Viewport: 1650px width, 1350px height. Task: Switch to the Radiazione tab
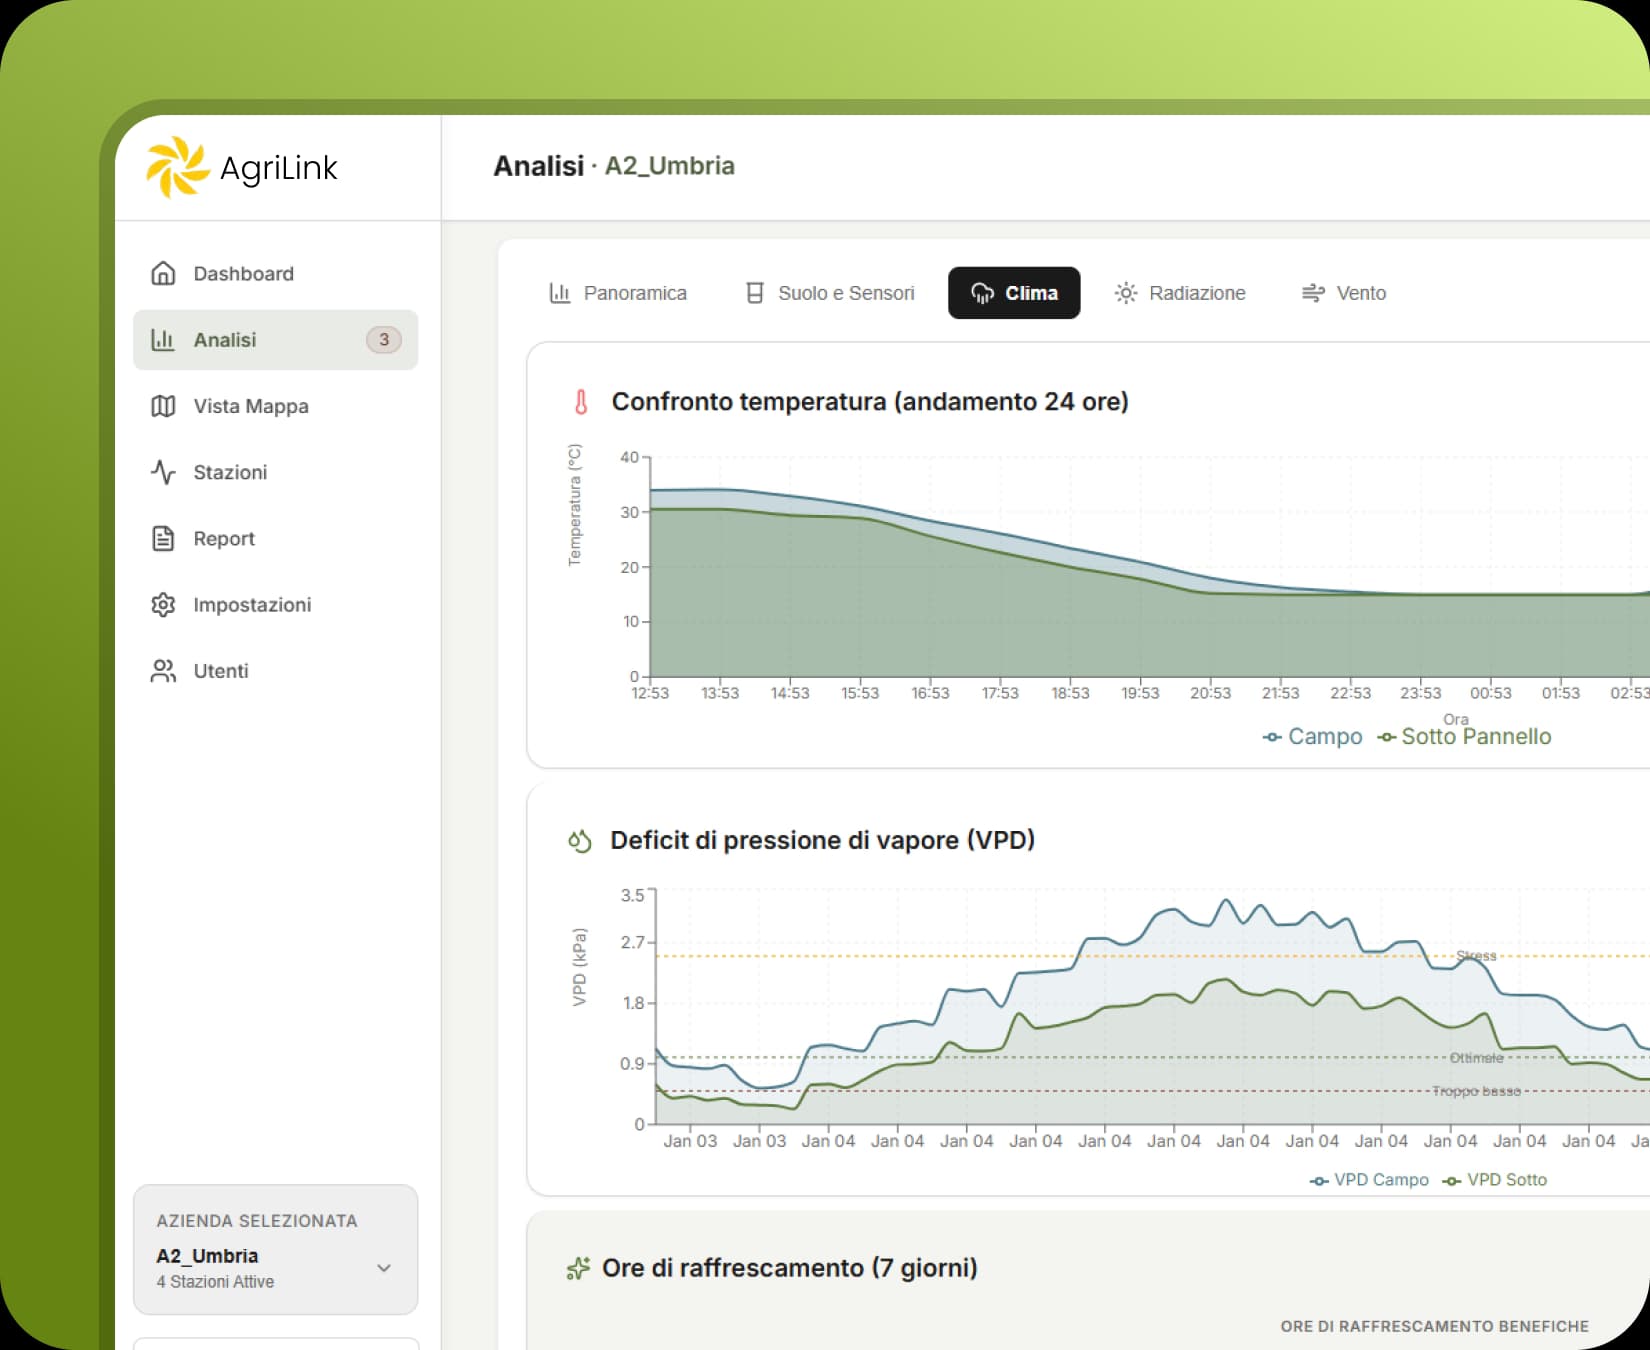(x=1180, y=293)
